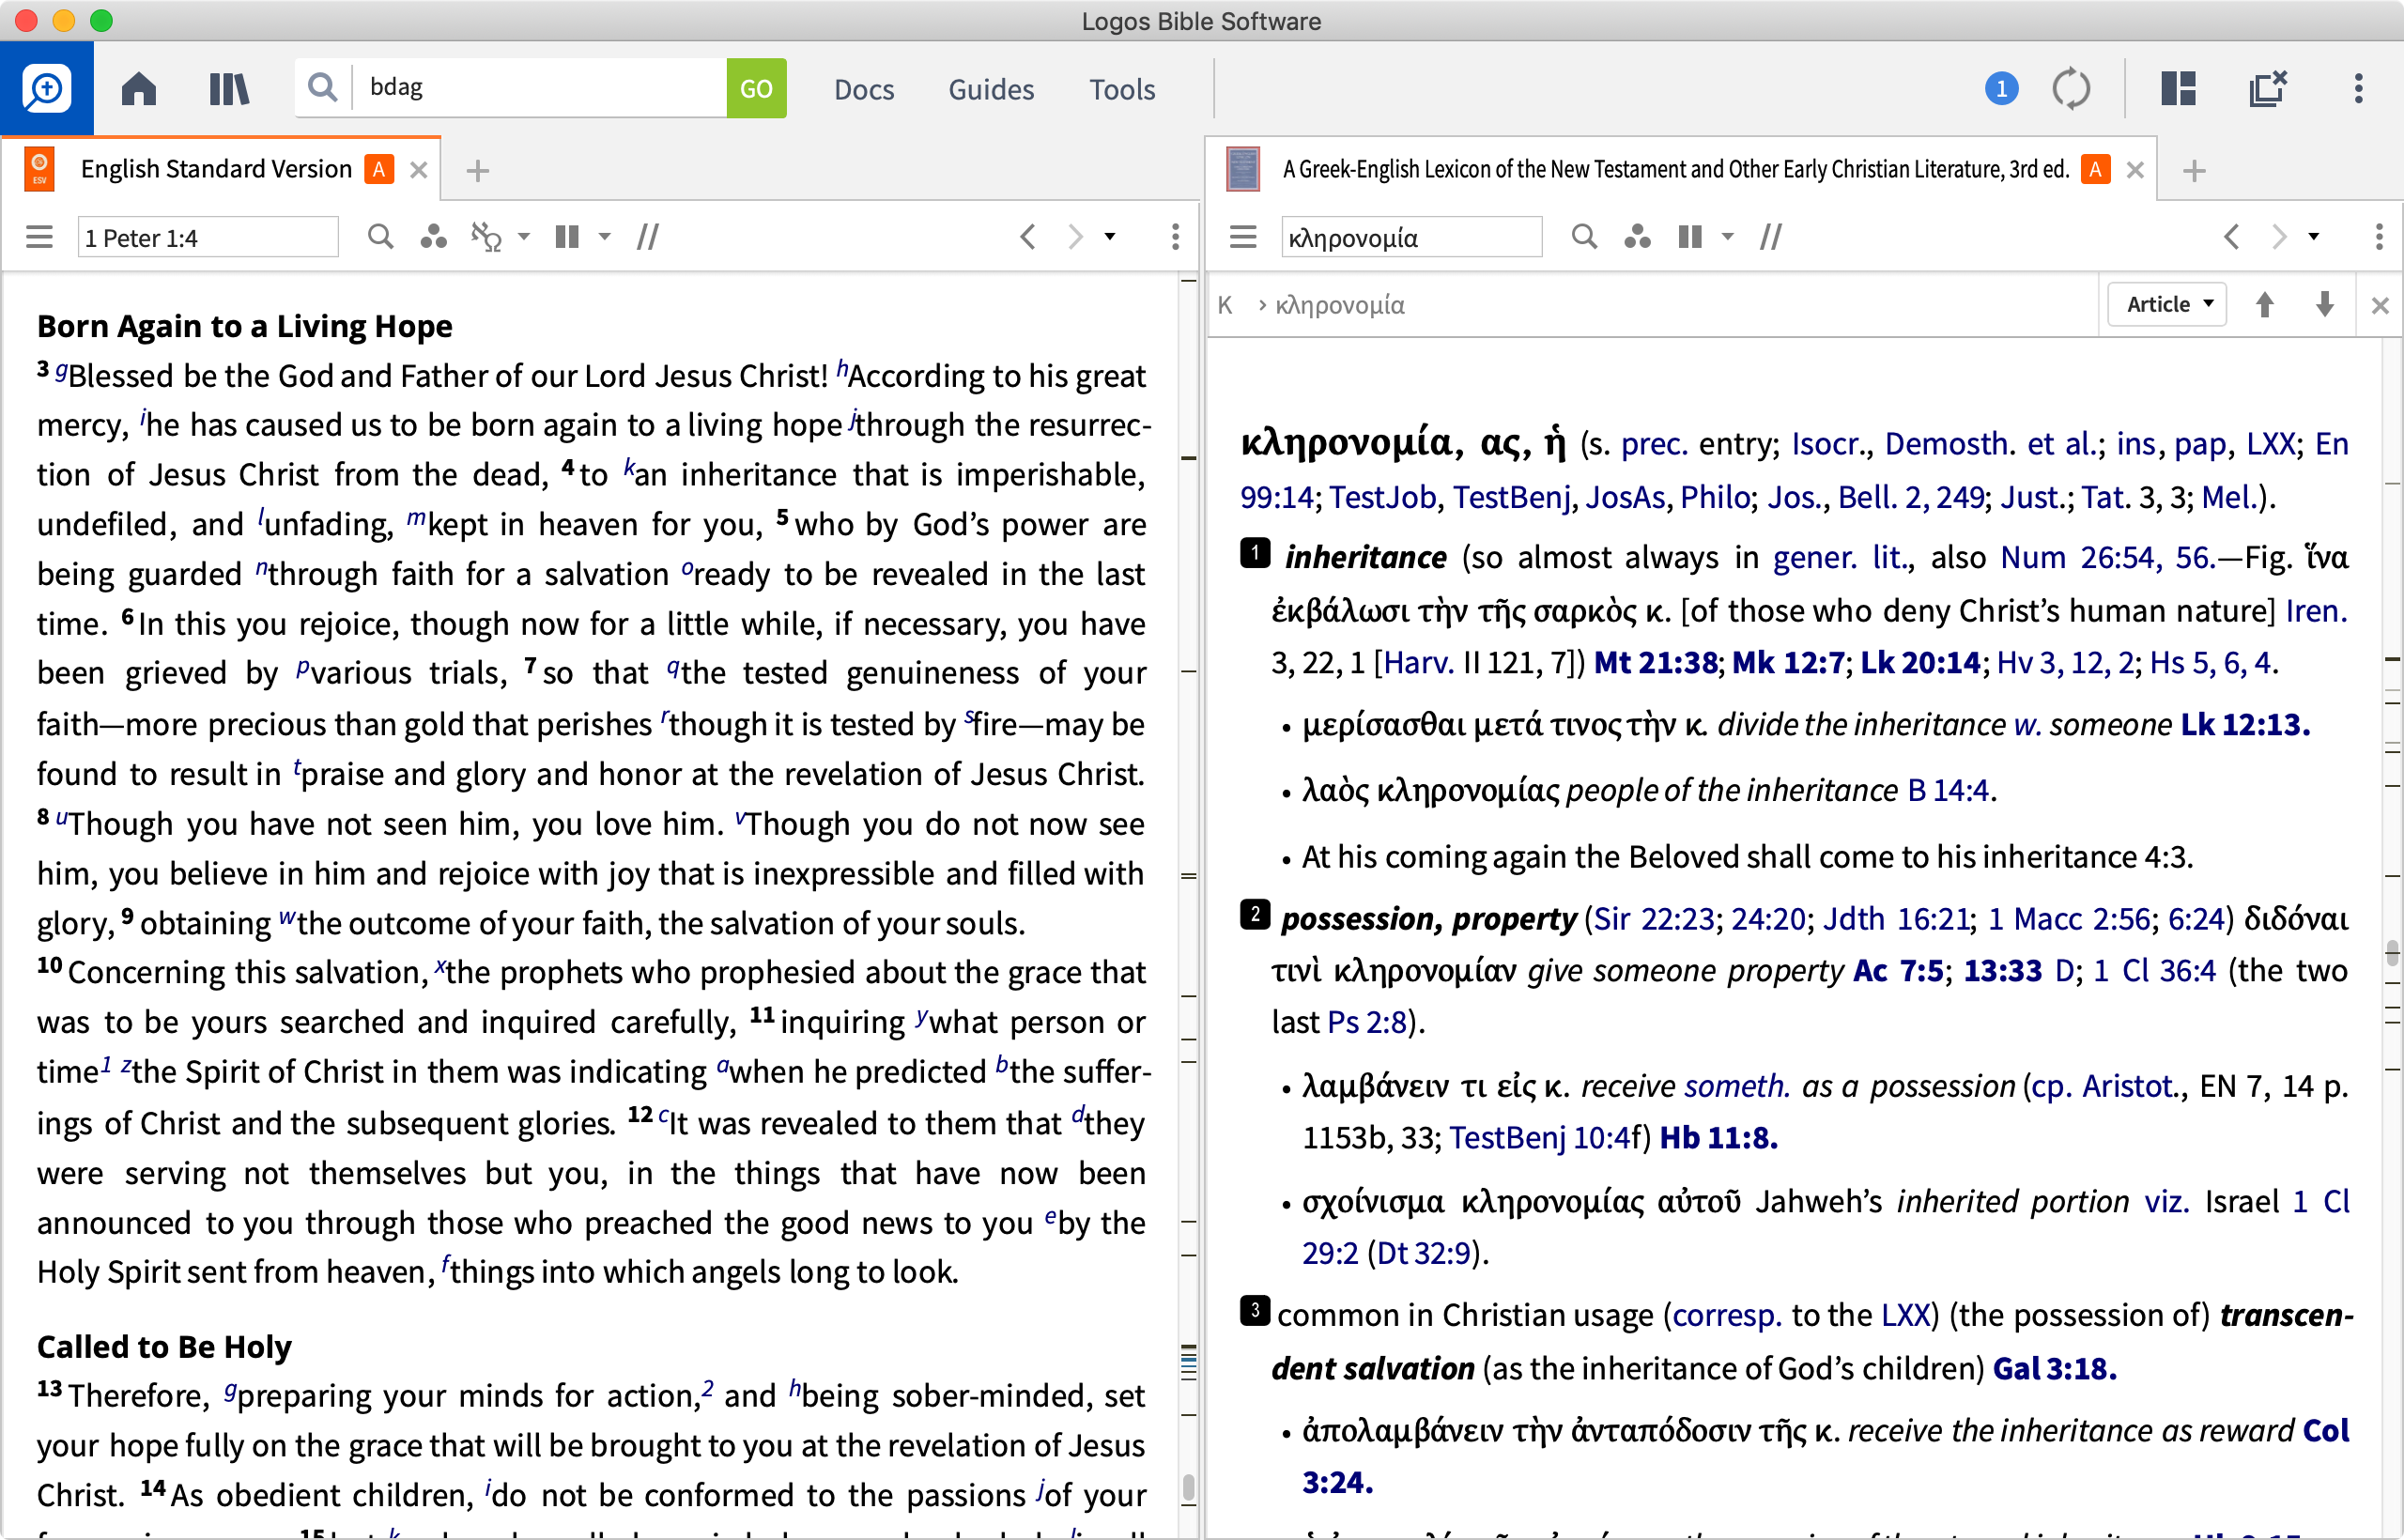
Task: Open inline search in Lexicon panel
Action: tap(1584, 237)
